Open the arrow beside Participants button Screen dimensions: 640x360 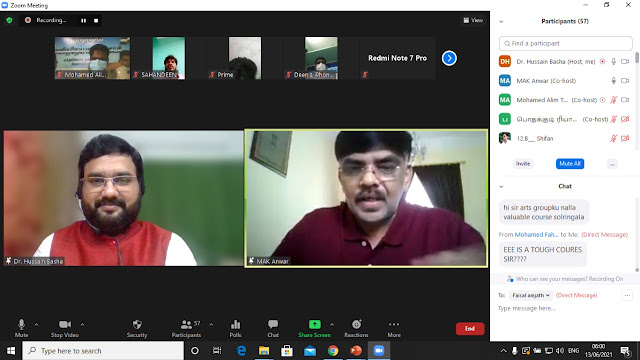pos(211,324)
